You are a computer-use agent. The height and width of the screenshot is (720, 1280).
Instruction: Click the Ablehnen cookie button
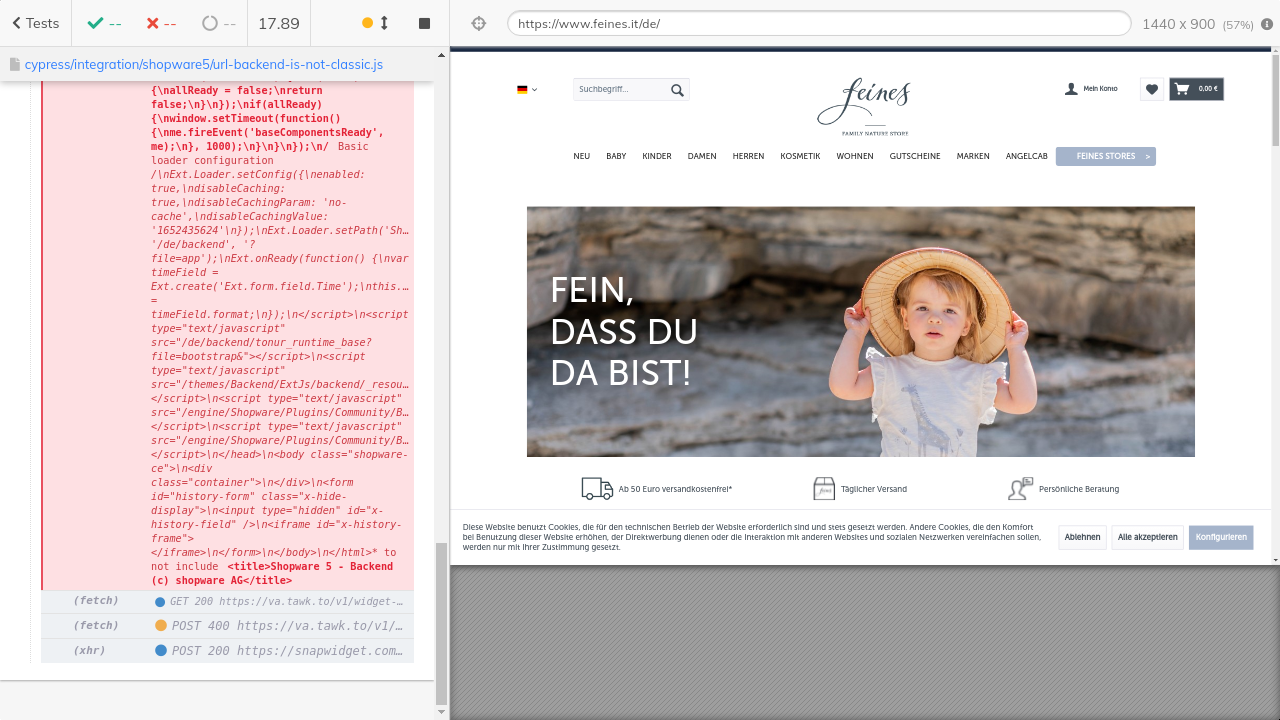click(x=1082, y=537)
